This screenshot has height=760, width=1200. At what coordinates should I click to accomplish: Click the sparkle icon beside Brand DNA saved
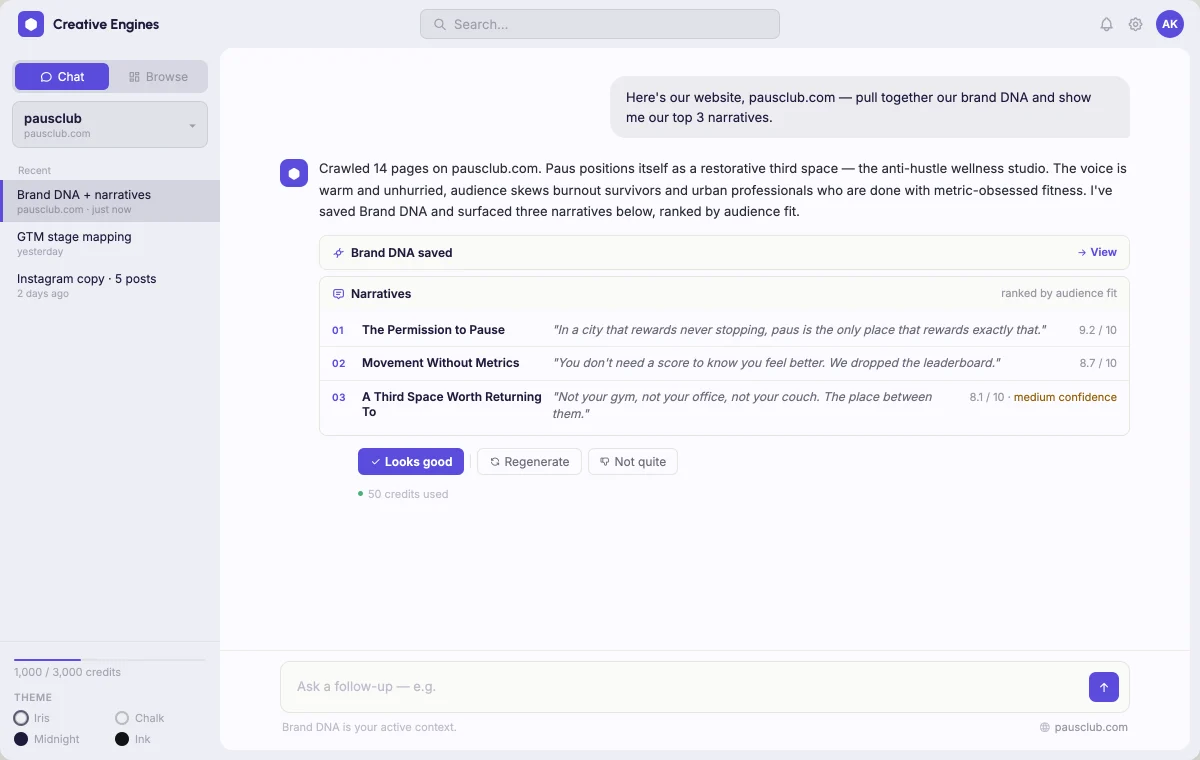[x=338, y=253]
